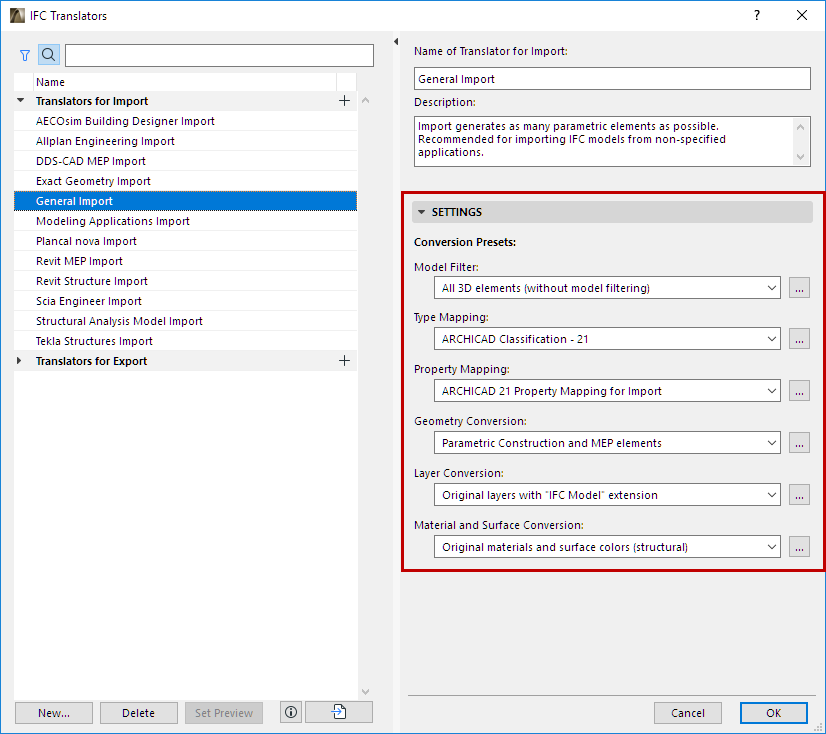Viewport: 826px width, 734px height.
Task: Open the info button at bottom
Action: [291, 712]
